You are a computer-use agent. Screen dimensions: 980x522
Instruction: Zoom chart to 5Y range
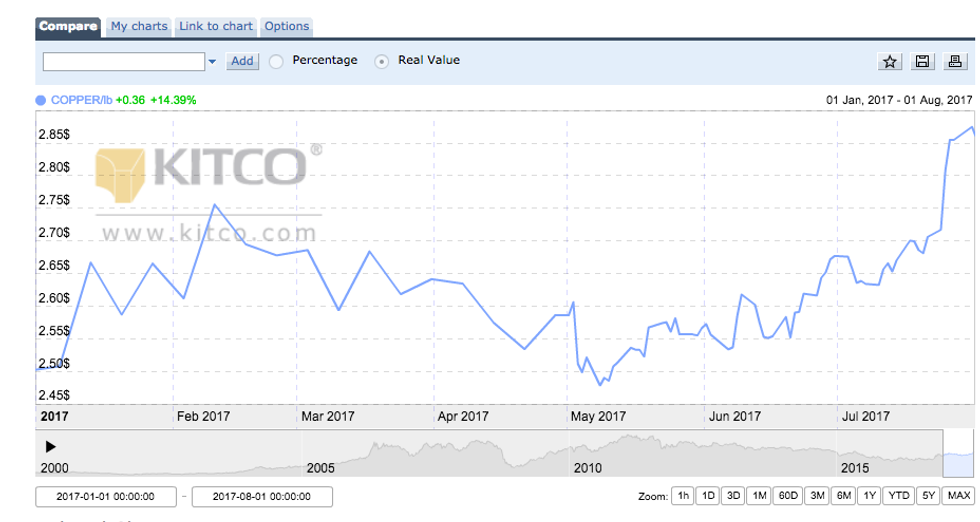929,496
